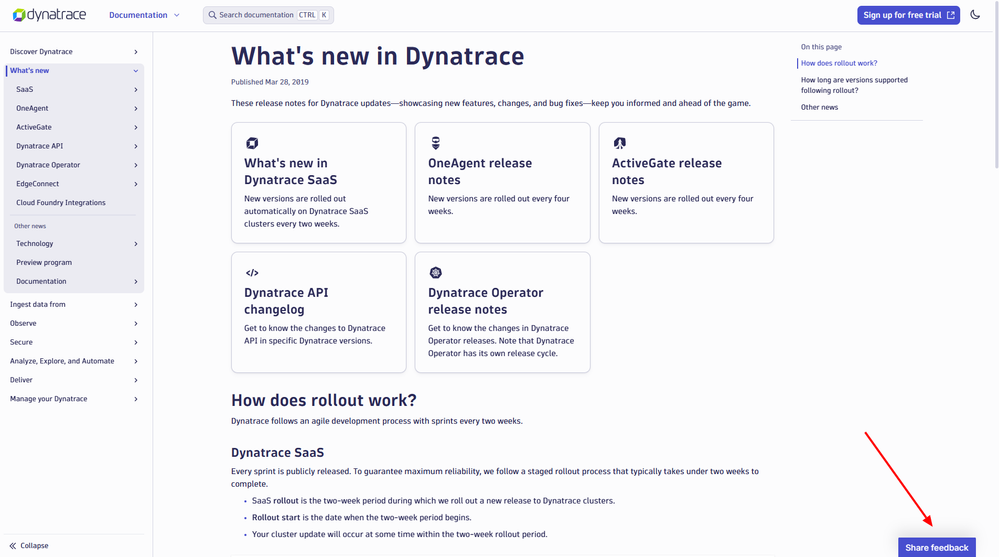This screenshot has height=557, width=999.
Task: Click the Dynatrace API code icon
Action: [252, 273]
